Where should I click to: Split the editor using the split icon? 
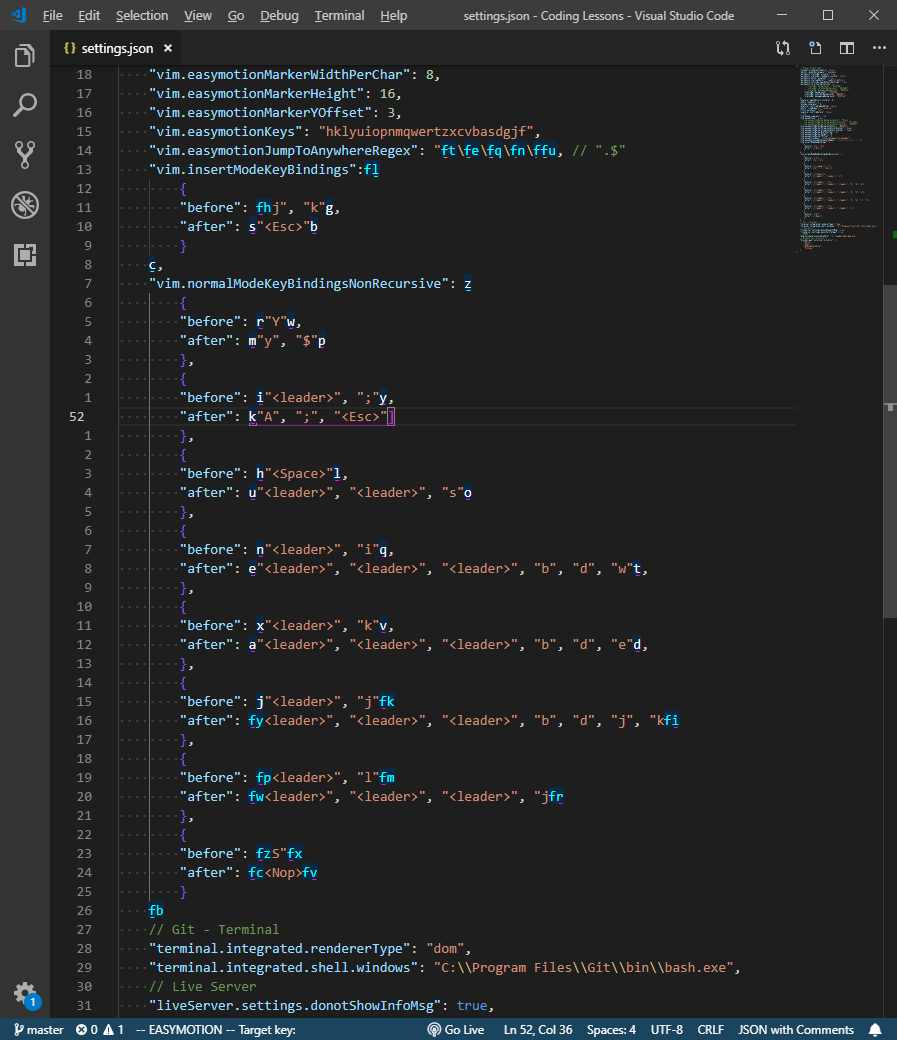coord(845,47)
